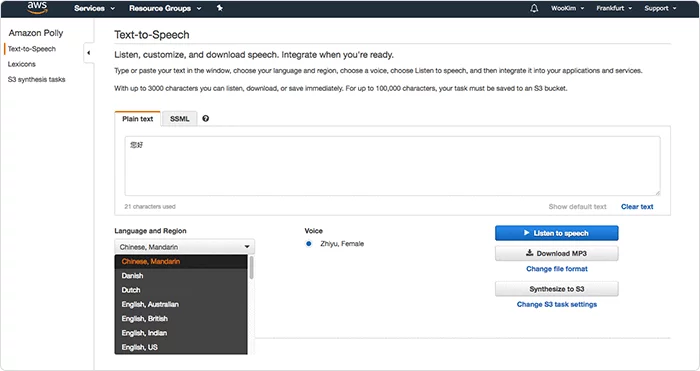Click the Synthesize to S3 button
This screenshot has width=700, height=371.
(x=556, y=289)
